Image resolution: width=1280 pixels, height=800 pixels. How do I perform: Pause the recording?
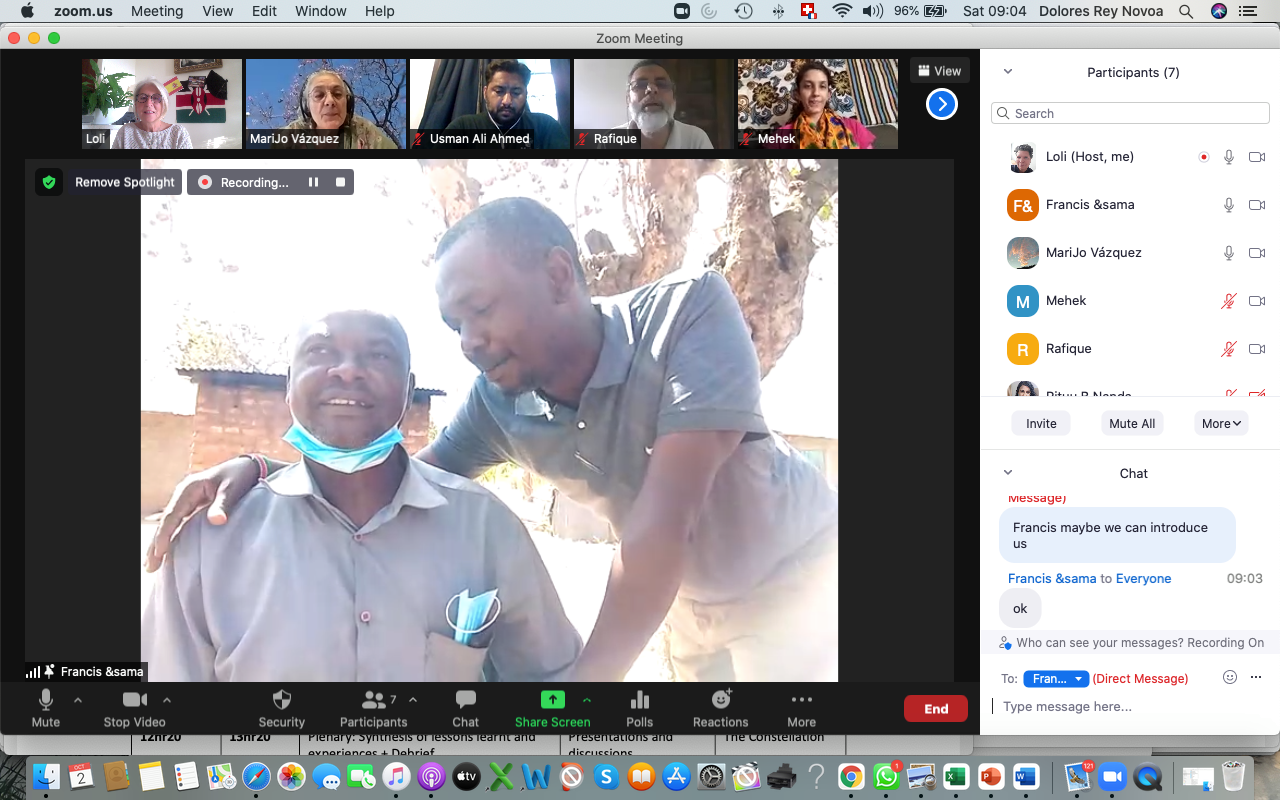(313, 182)
